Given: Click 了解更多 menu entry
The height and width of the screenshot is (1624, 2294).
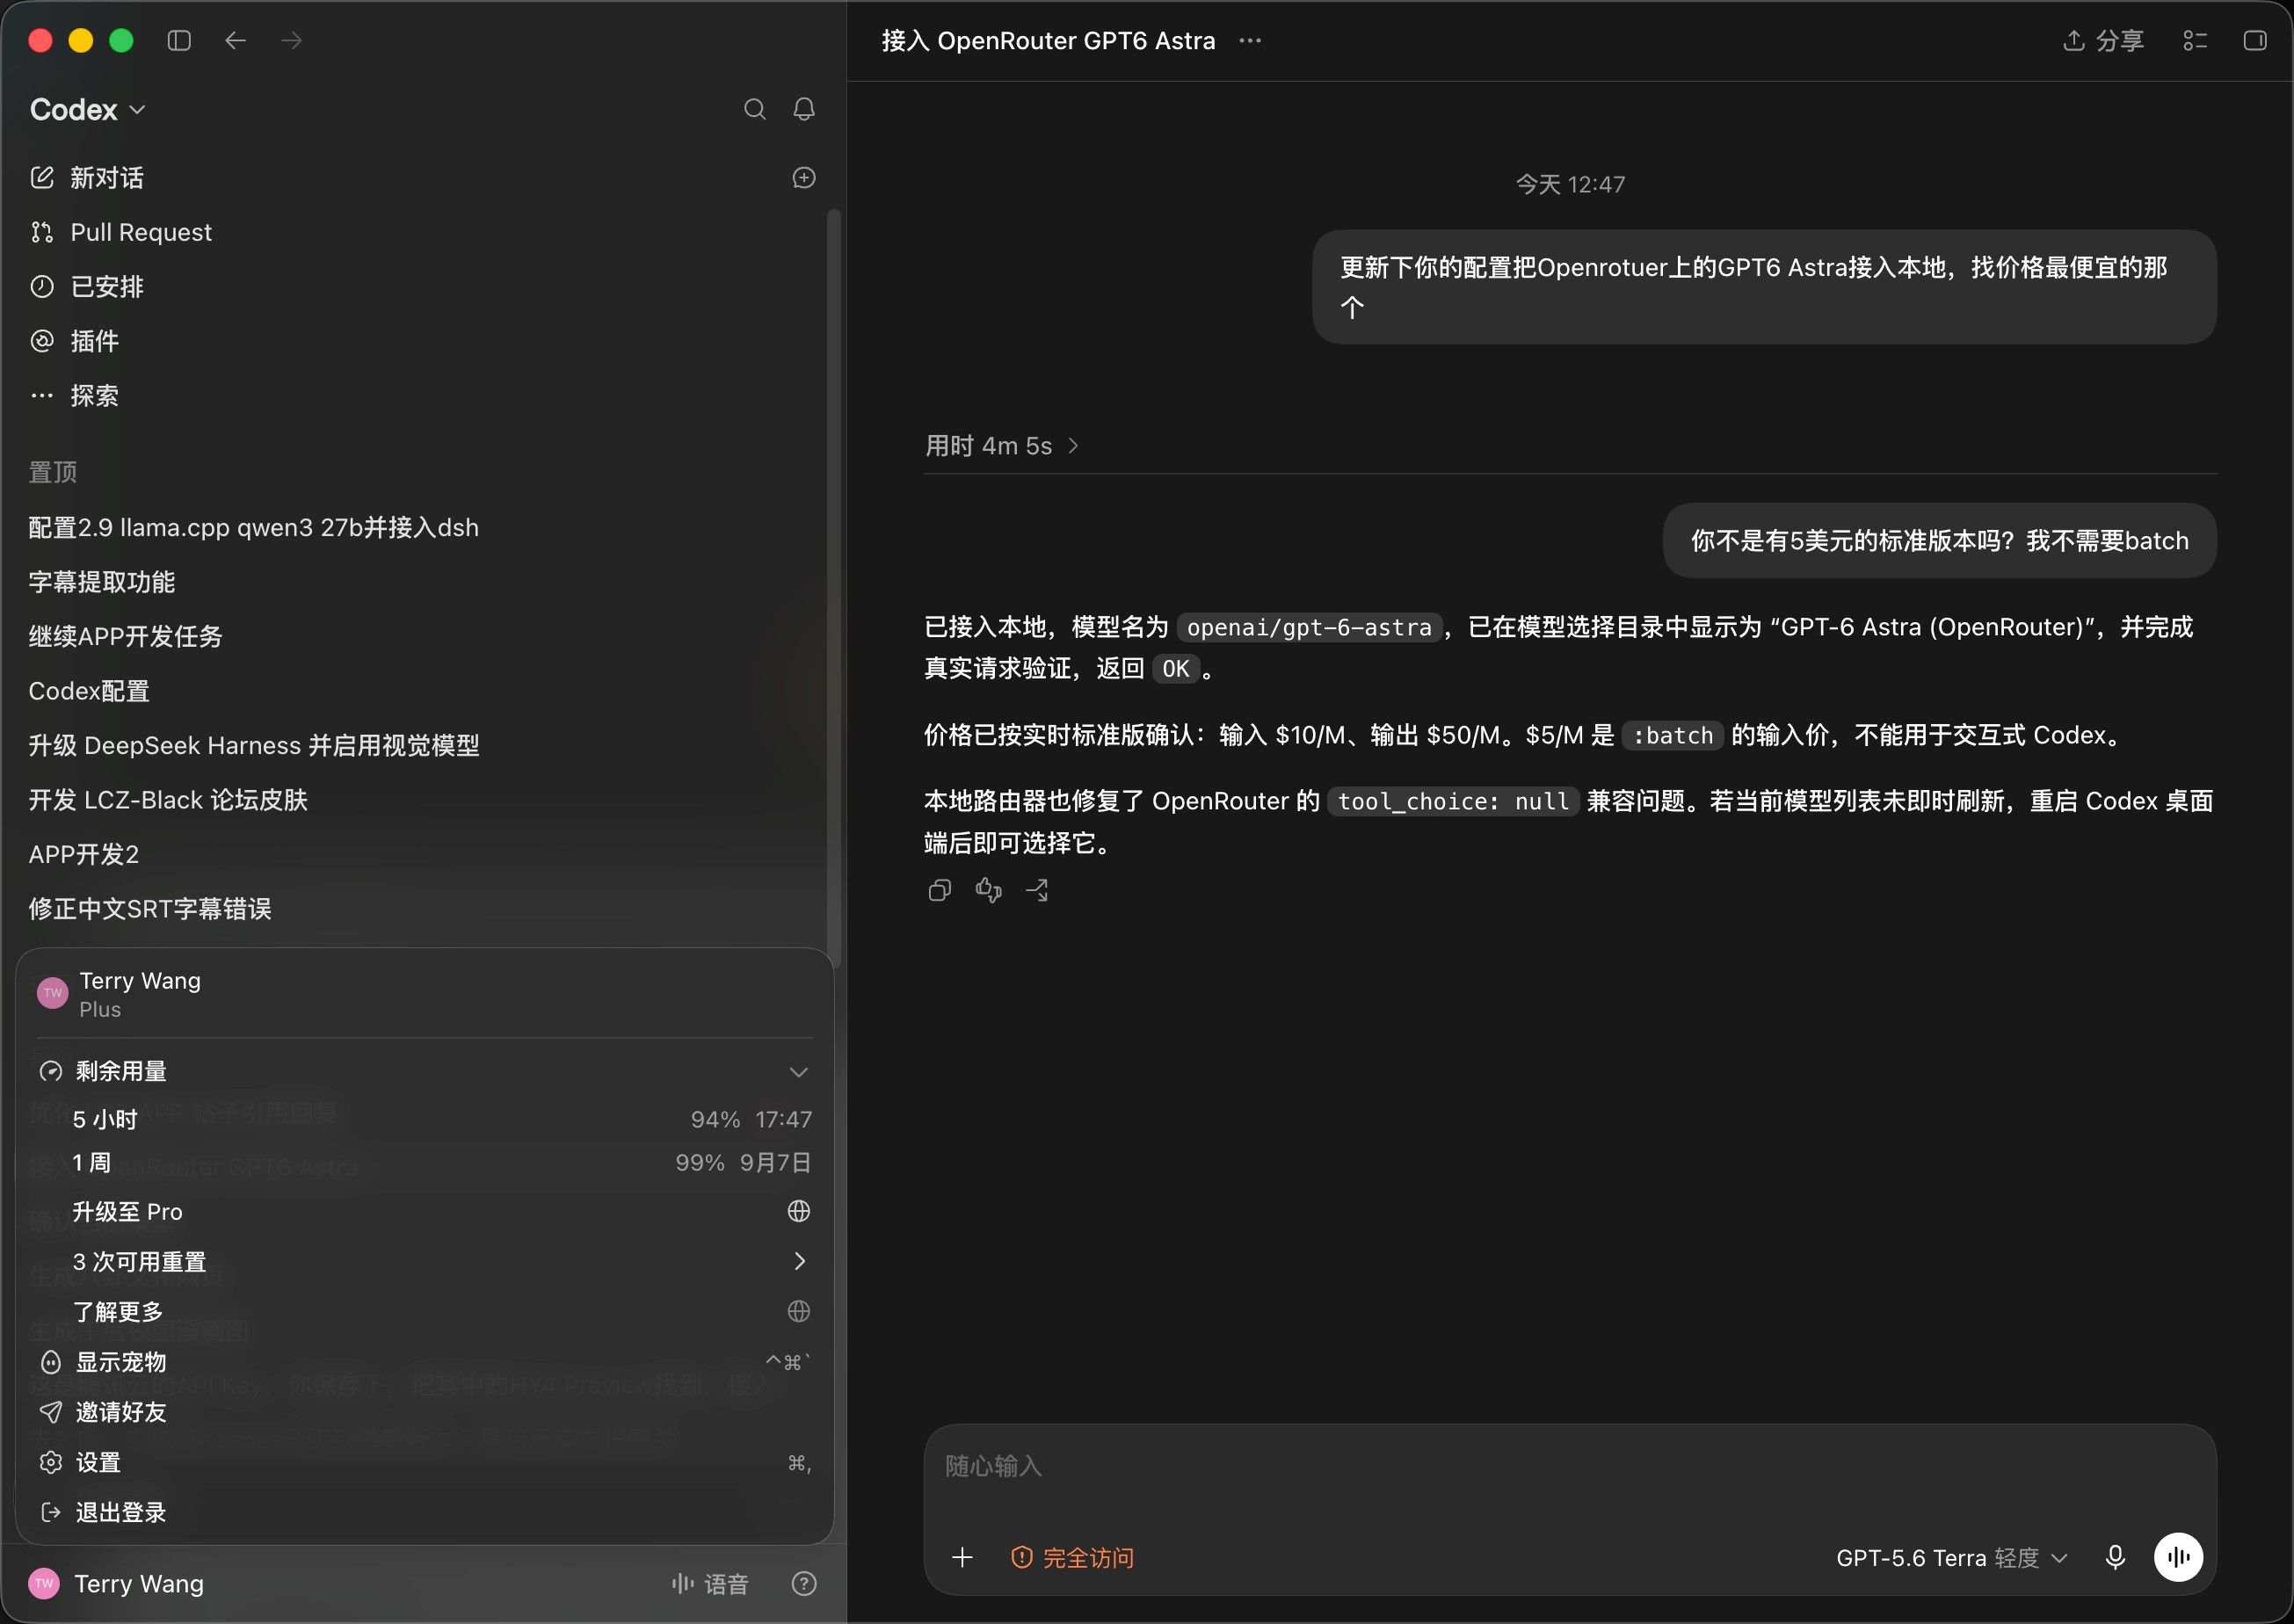Looking at the screenshot, I should [424, 1311].
